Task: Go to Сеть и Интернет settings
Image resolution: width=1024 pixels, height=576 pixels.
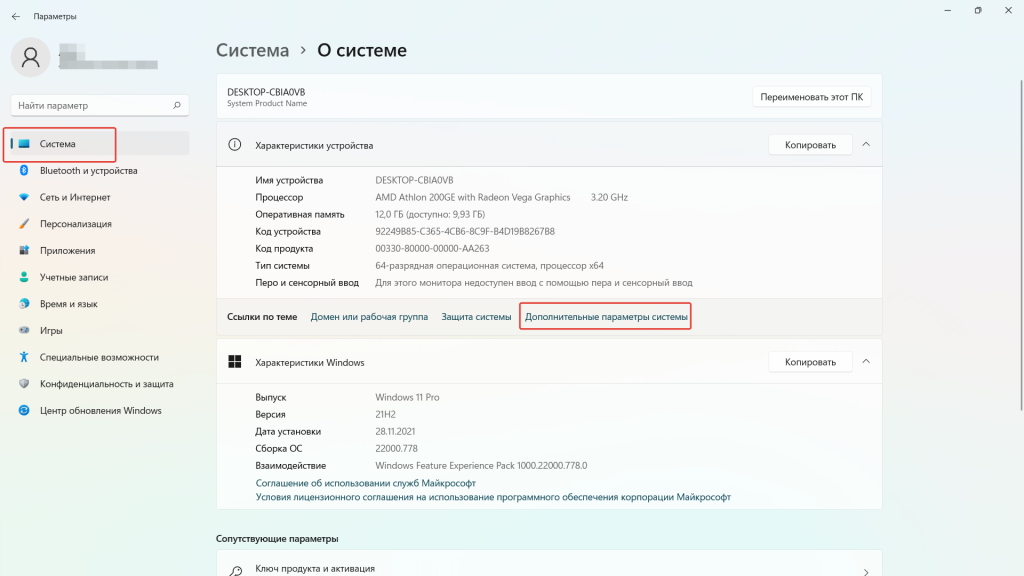Action: (99, 197)
